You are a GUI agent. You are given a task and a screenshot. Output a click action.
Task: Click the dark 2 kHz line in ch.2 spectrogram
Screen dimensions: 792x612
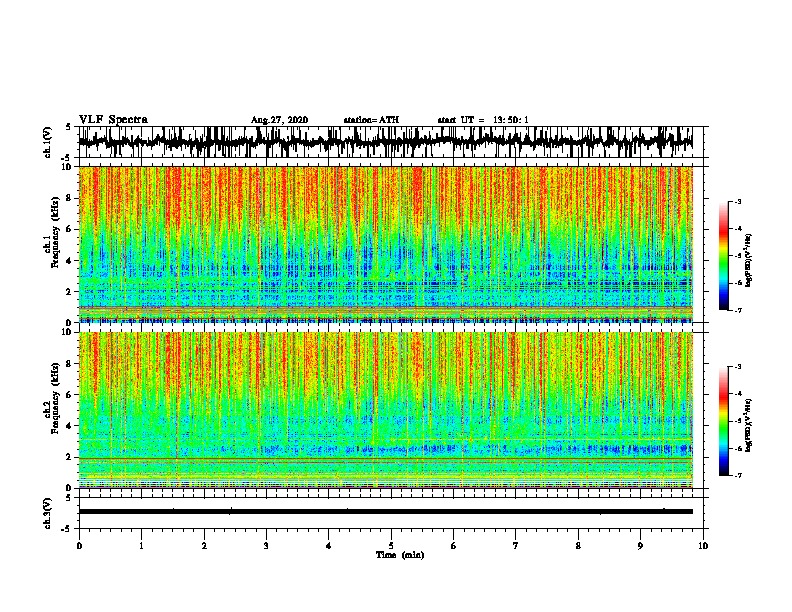point(385,459)
